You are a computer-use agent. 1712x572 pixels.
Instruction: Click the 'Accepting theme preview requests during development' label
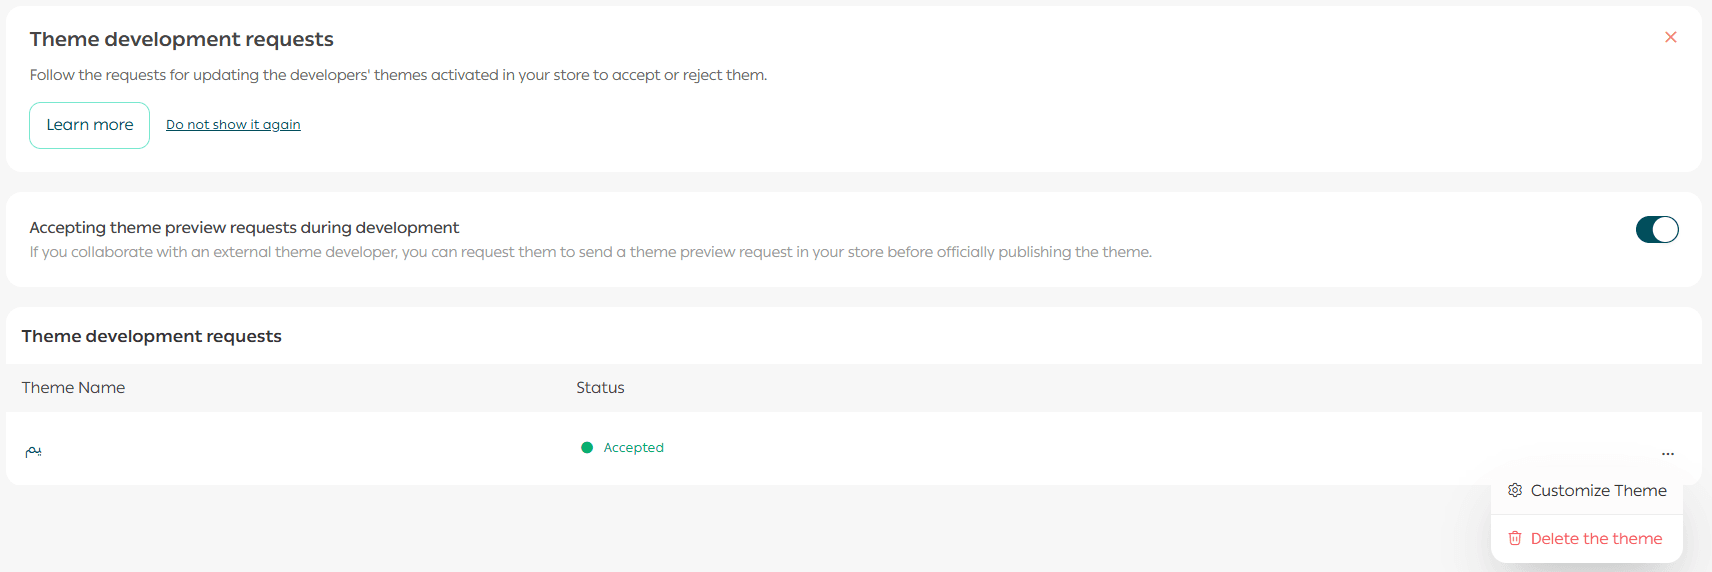[x=244, y=228]
